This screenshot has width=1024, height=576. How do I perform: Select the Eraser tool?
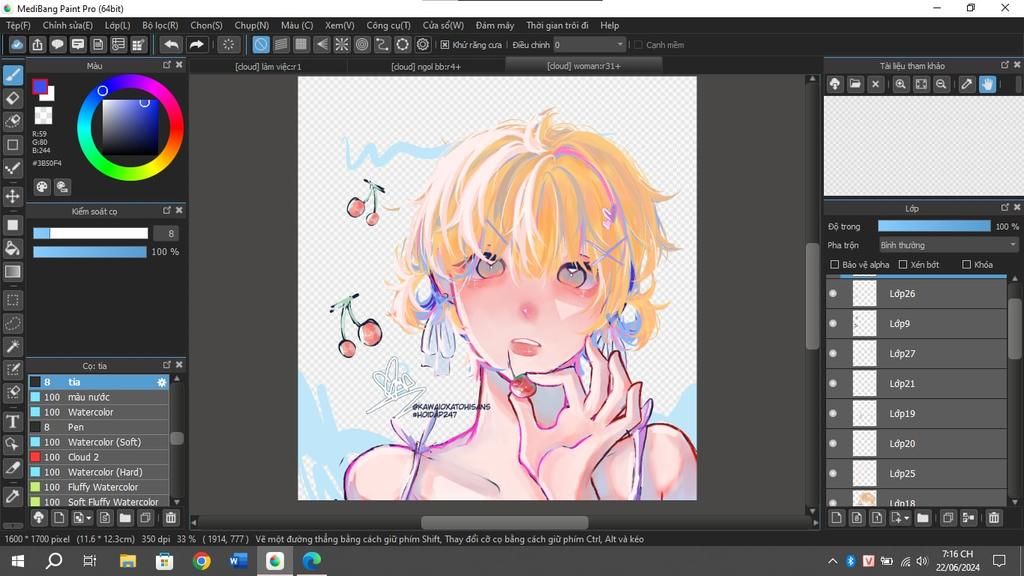tap(13, 99)
